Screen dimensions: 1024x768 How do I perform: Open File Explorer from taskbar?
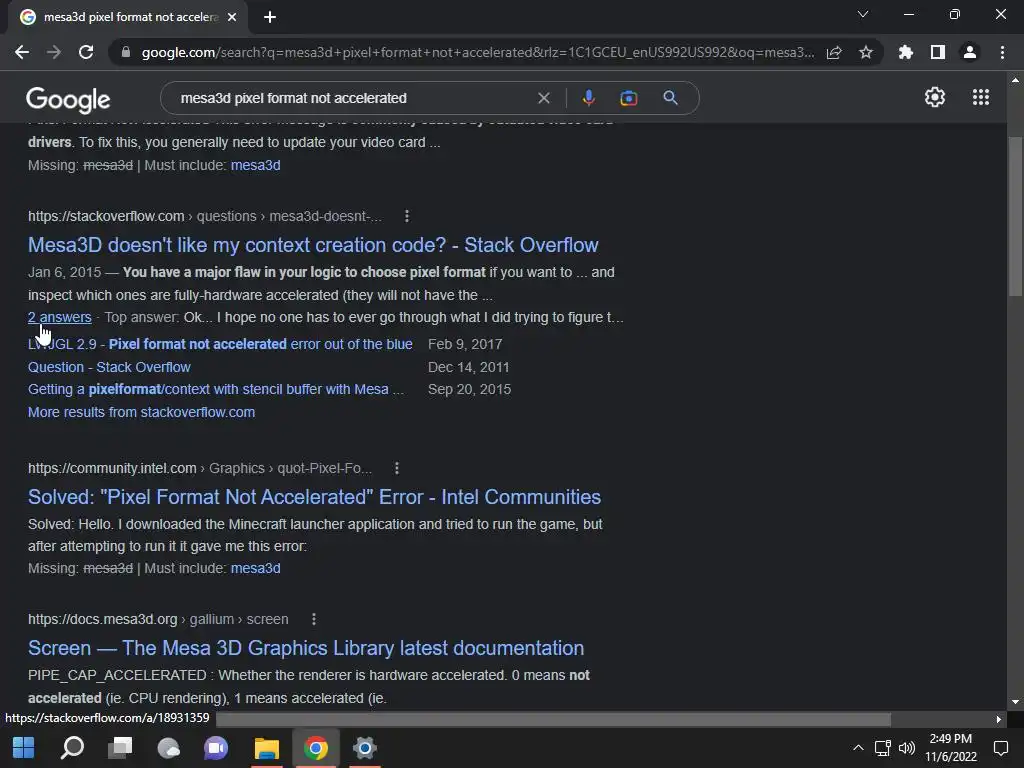tap(266, 748)
